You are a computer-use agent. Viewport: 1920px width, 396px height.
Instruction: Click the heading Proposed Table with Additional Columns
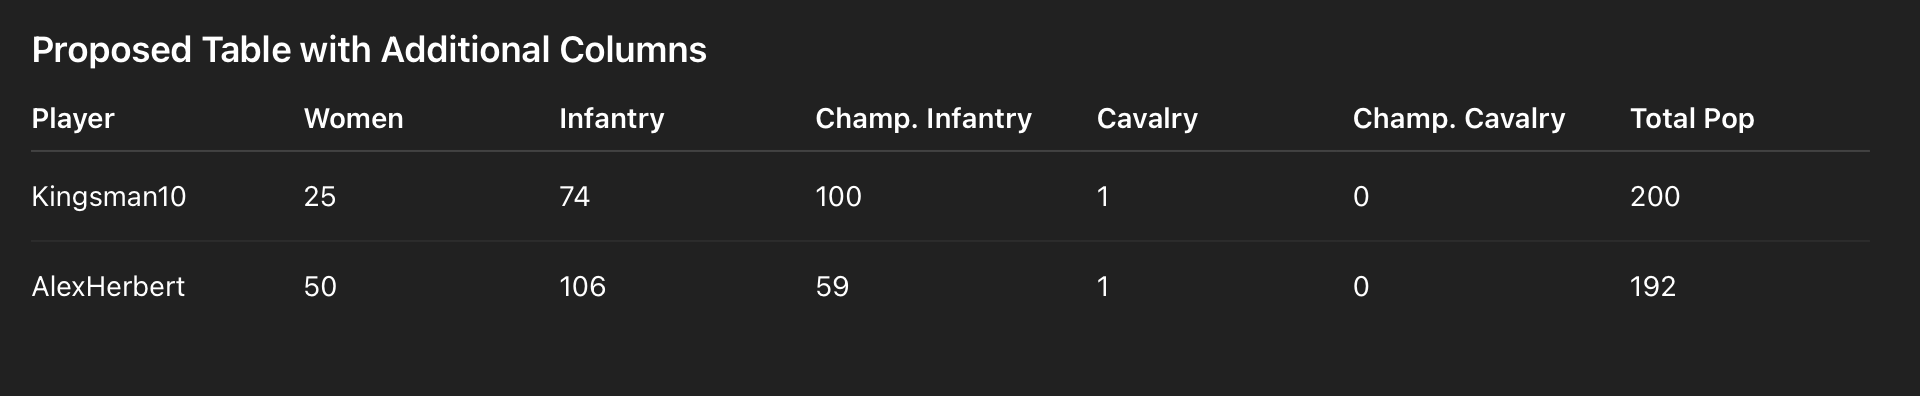pyautogui.click(x=369, y=50)
